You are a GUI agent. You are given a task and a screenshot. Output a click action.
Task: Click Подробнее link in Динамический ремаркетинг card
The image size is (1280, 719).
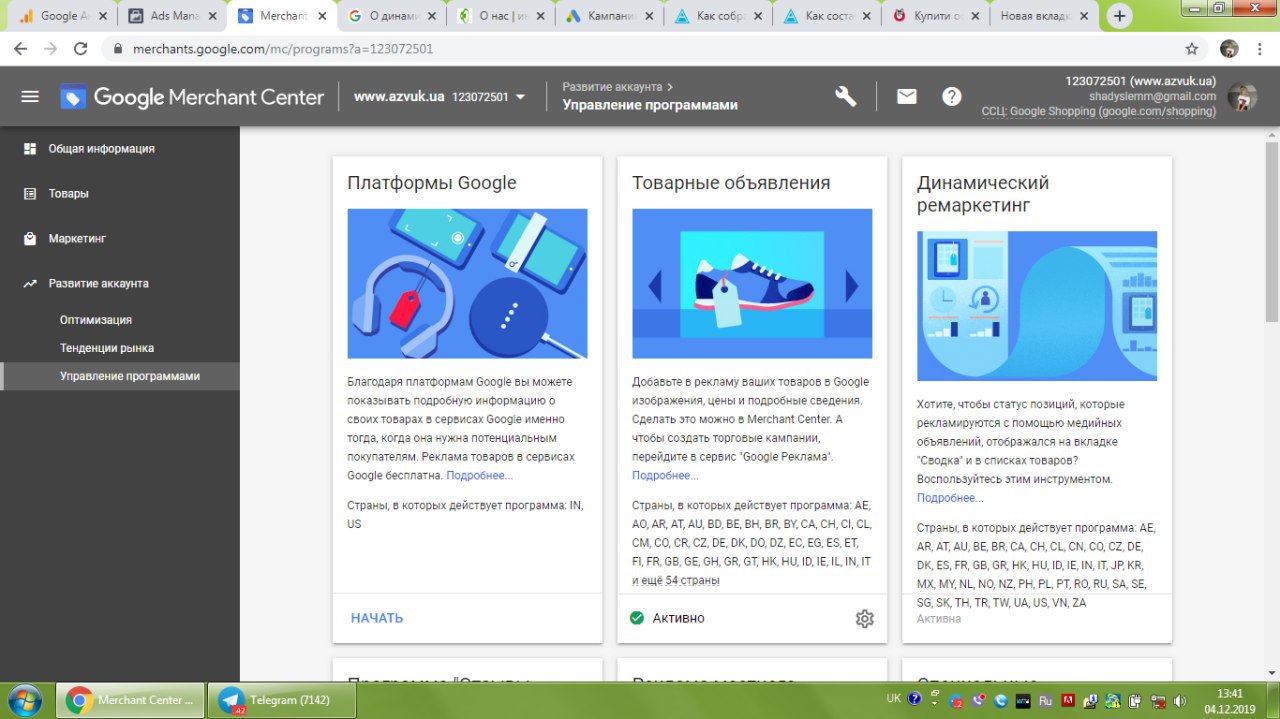pos(950,498)
